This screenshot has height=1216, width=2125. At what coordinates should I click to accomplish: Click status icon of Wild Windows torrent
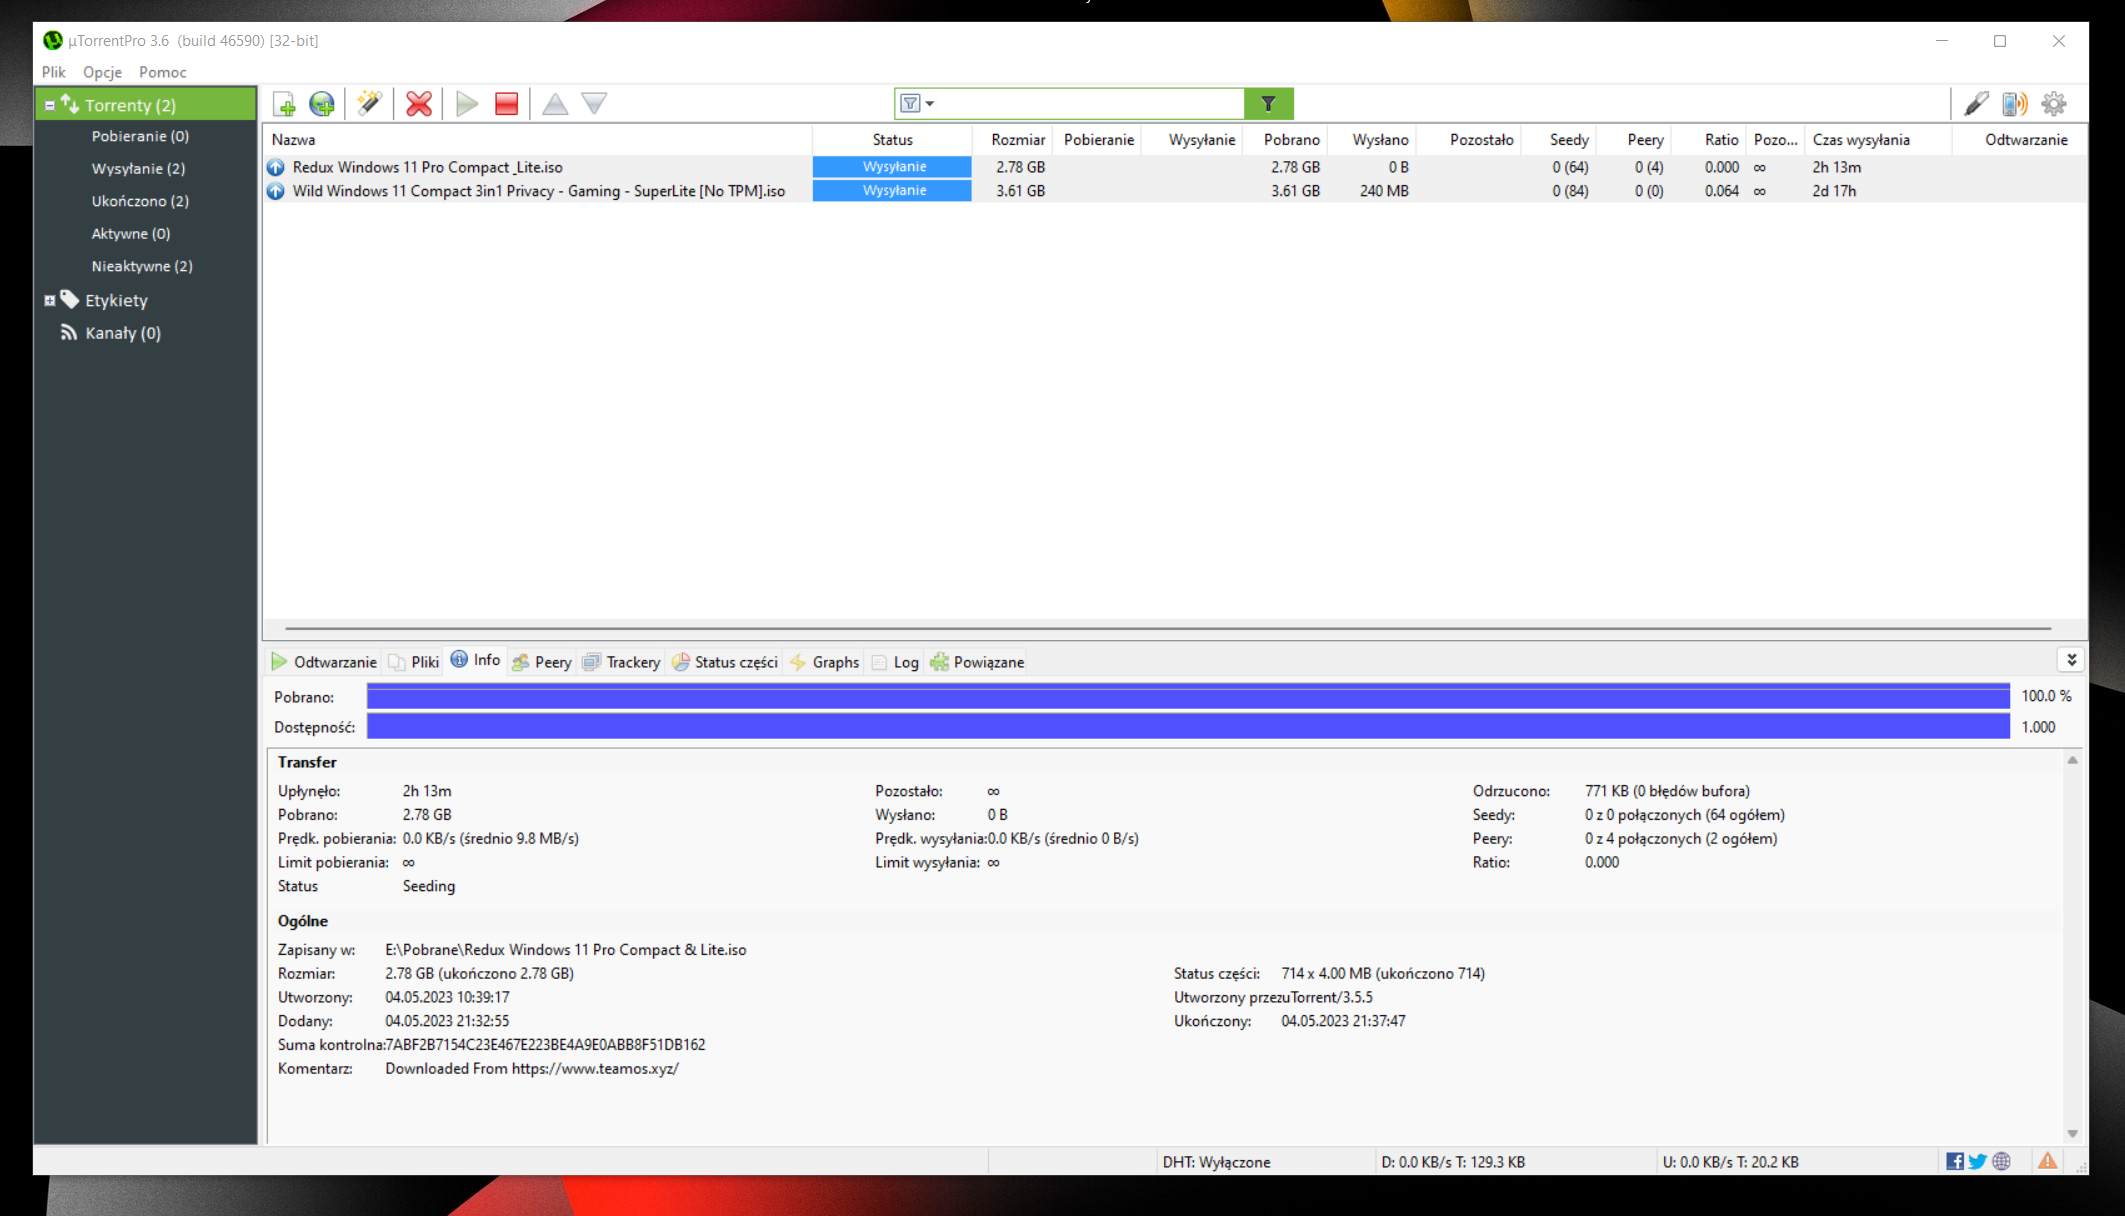point(276,191)
